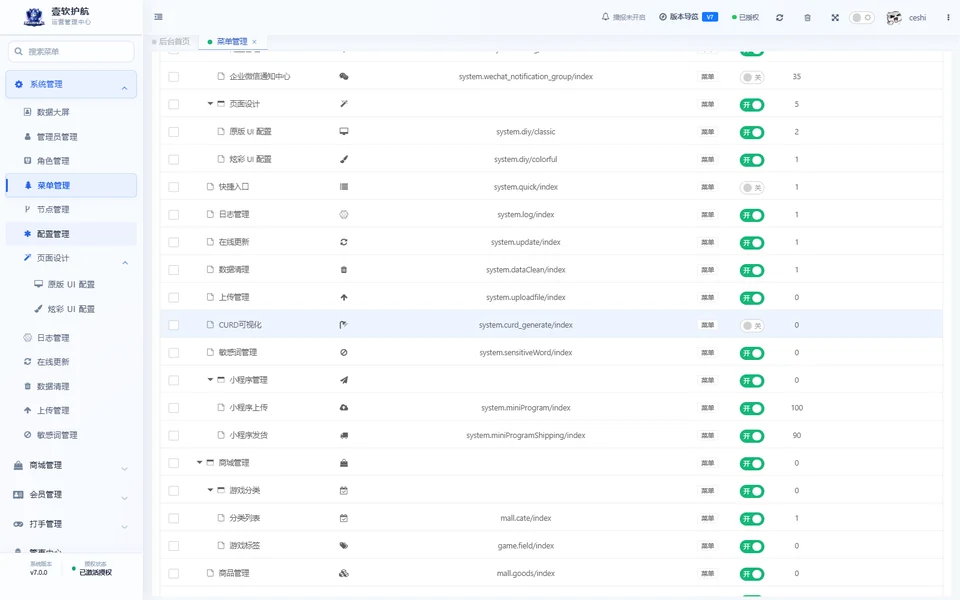The height and width of the screenshot is (600, 960).
Task: Collapse the 商城管理 tree row in table
Action: (x=199, y=463)
